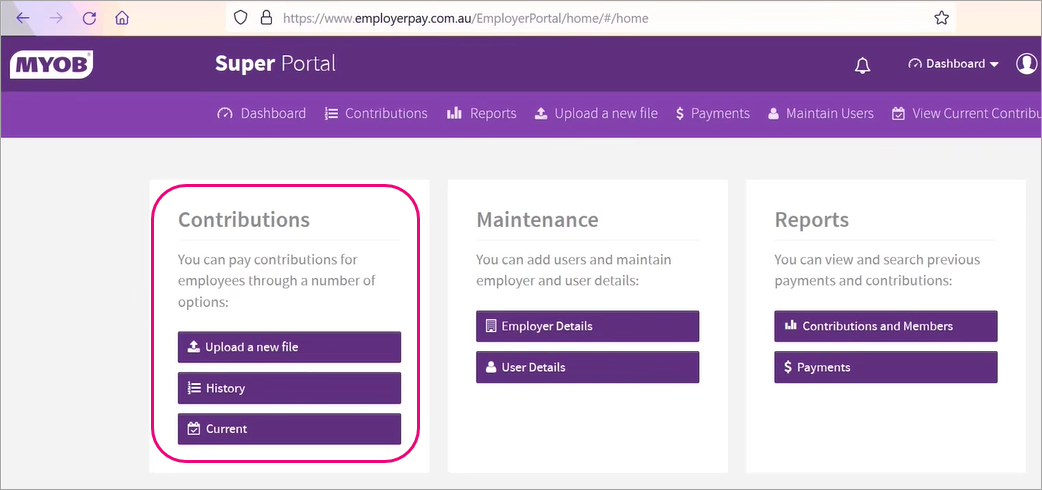The width and height of the screenshot is (1042, 490).
Task: Select Payments in the navigation bar
Action: (x=712, y=114)
